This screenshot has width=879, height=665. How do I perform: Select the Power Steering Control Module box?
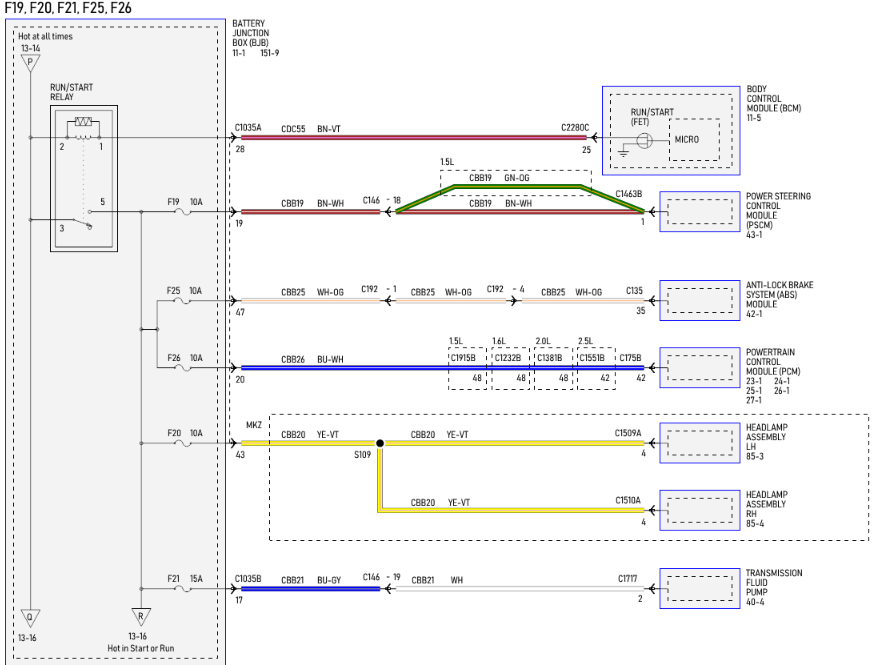coord(700,211)
